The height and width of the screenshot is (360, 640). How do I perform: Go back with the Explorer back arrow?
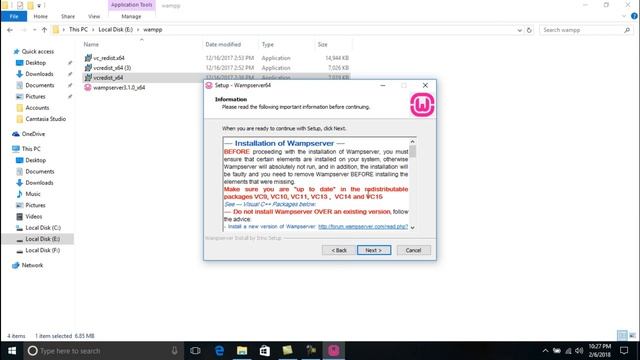pos(10,30)
